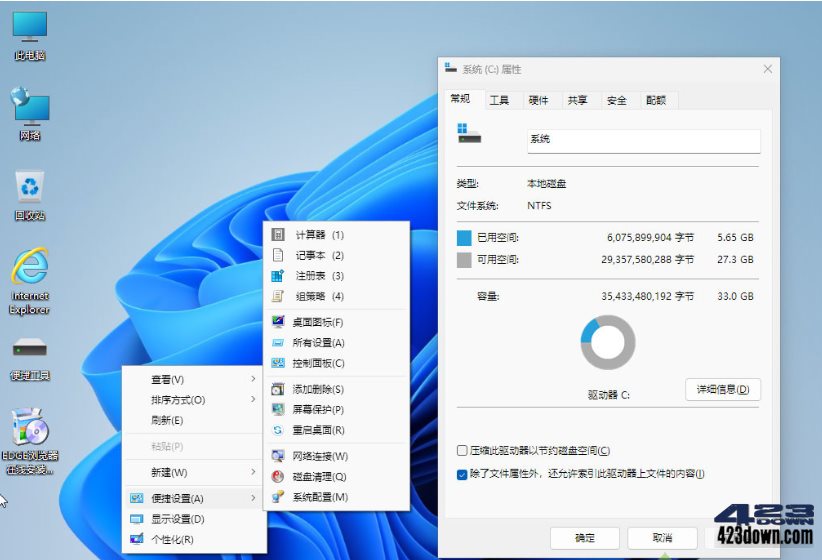Click the 27.3 GB free space value

coord(736,260)
